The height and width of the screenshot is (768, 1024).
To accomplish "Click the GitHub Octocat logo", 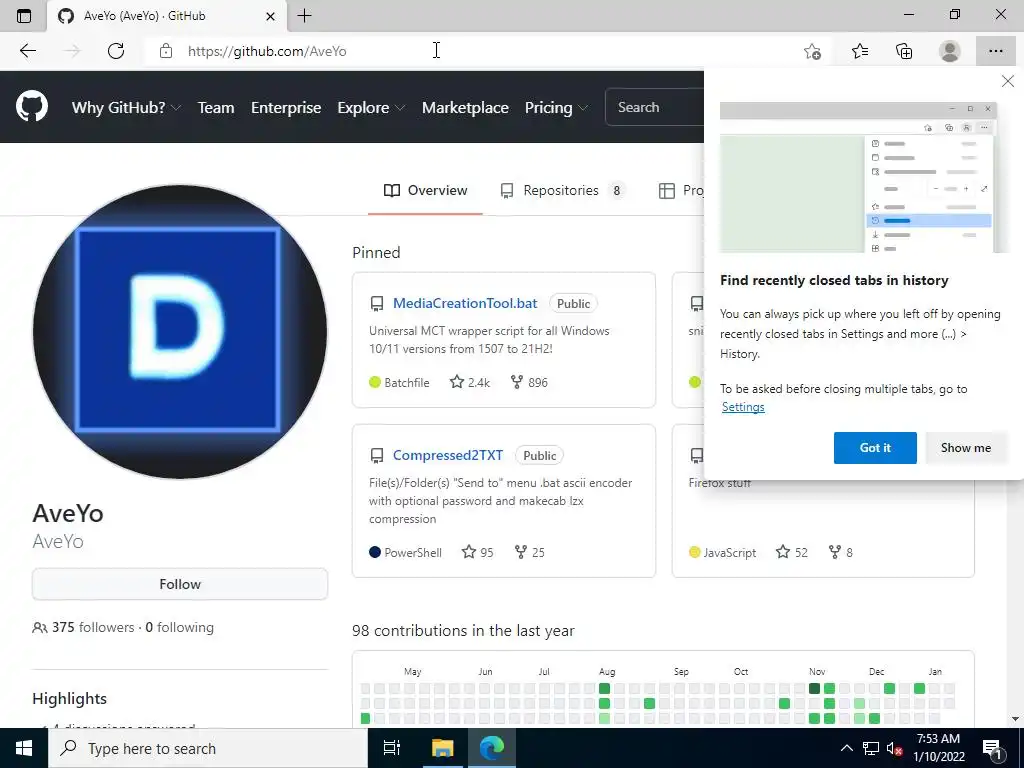I will (31, 106).
